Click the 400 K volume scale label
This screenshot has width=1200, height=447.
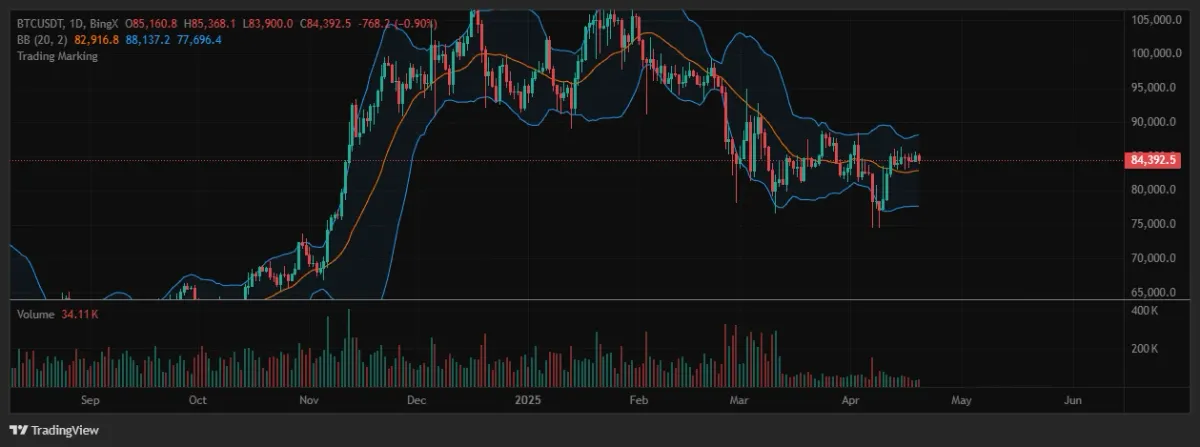click(1144, 312)
